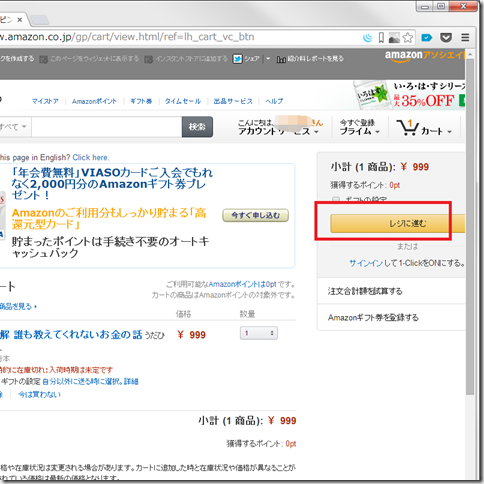The width and height of the screenshot is (484, 484).
Task: Open the マイストア menu link
Action: click(x=45, y=101)
